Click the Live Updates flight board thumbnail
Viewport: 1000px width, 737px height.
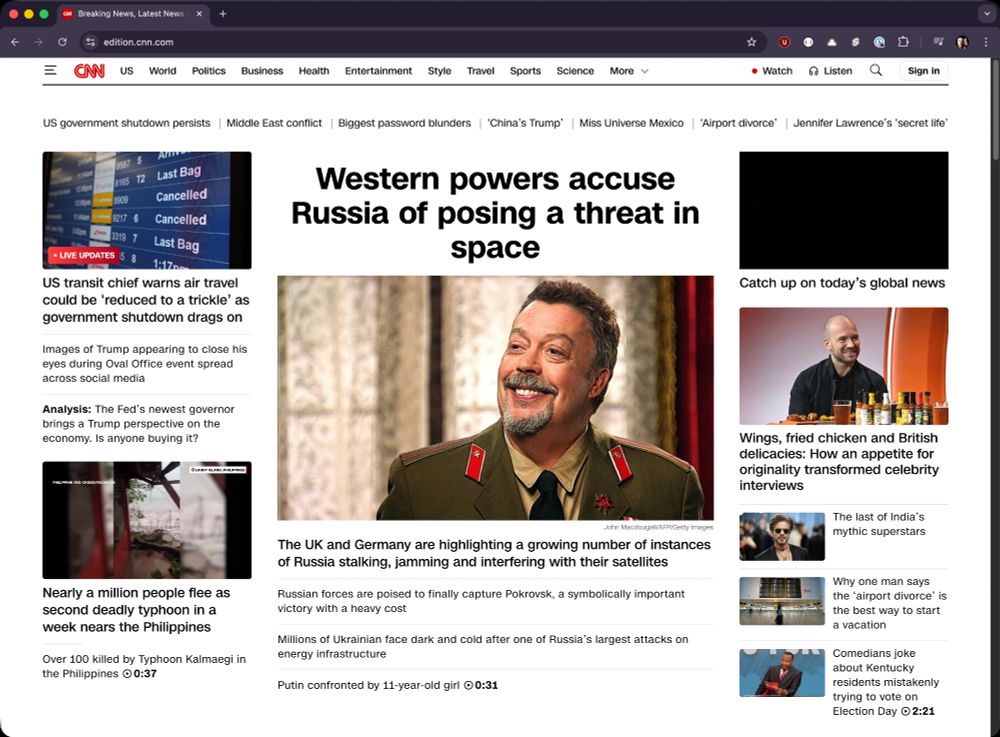coord(146,209)
